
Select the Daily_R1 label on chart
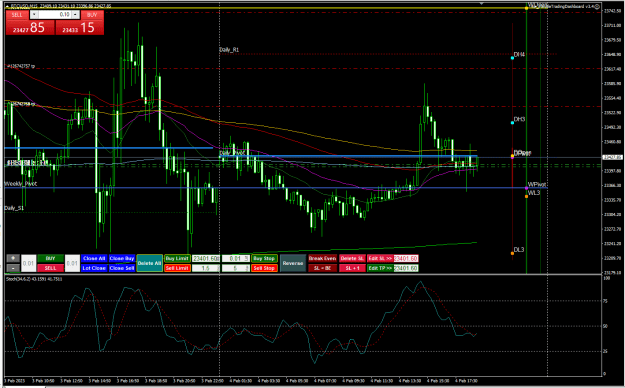tap(229, 49)
